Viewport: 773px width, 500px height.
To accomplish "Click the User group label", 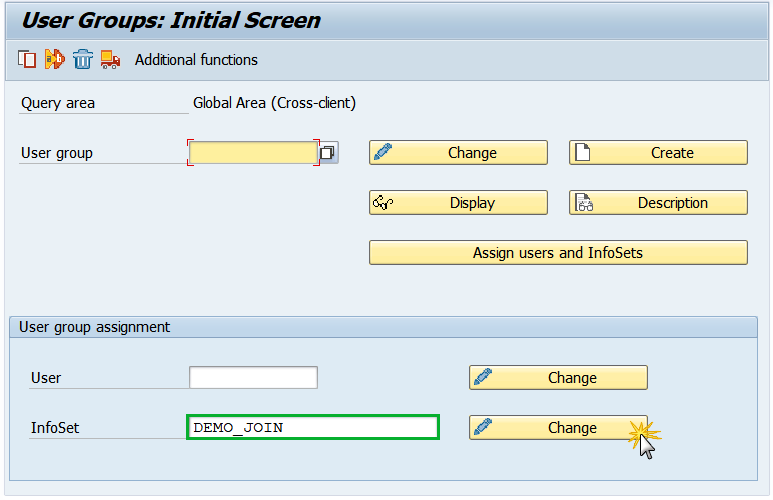I will (x=57, y=153).
